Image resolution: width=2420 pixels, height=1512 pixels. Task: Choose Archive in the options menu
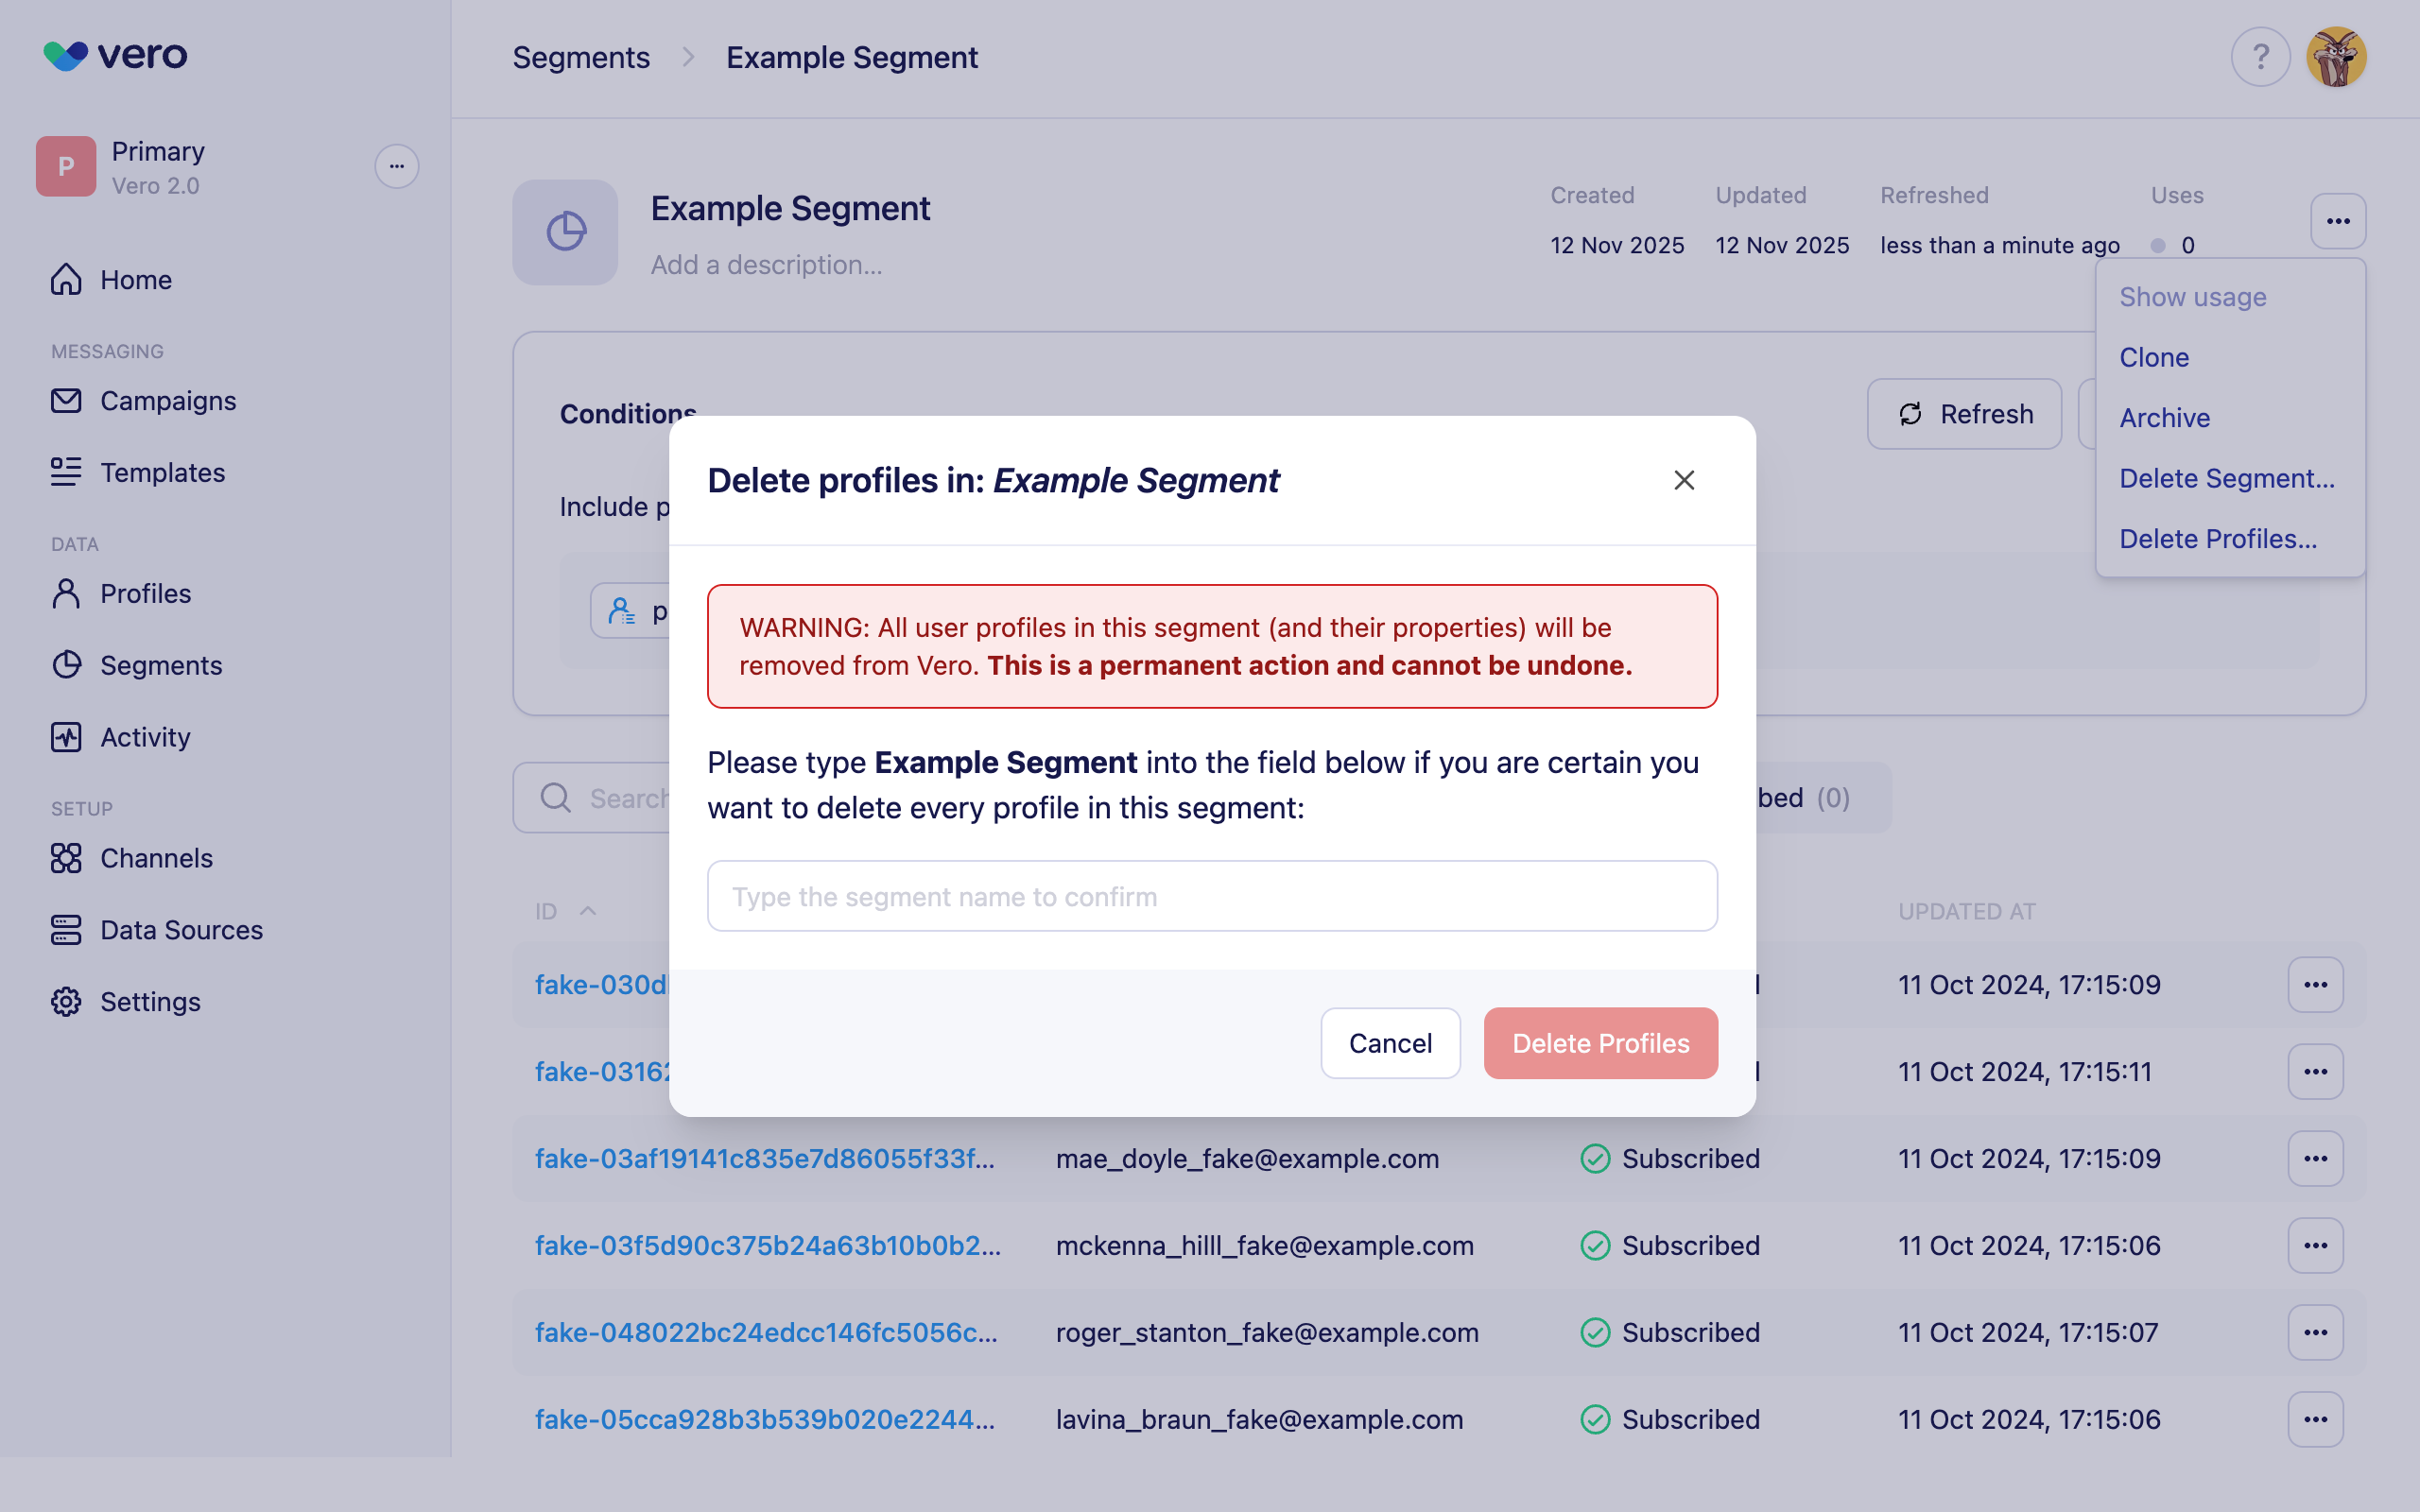(x=2163, y=418)
